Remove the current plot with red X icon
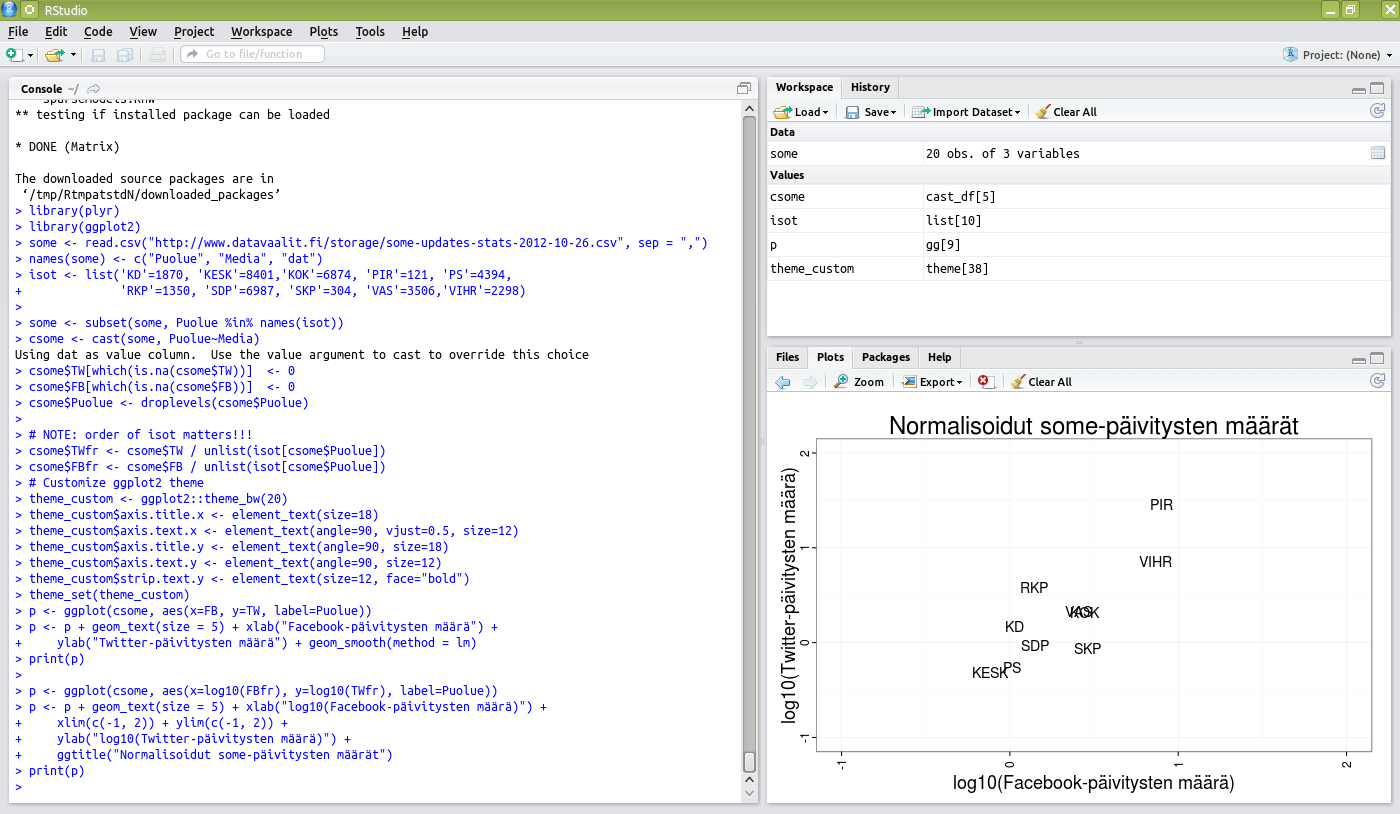 click(985, 382)
